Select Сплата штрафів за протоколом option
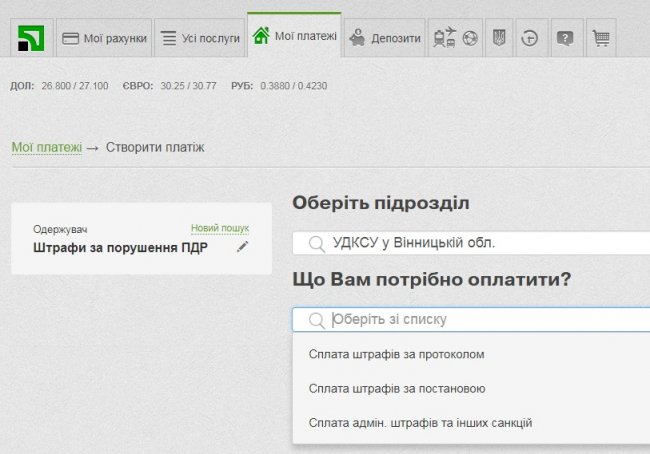Viewport: 650px width, 454px height. click(x=398, y=354)
